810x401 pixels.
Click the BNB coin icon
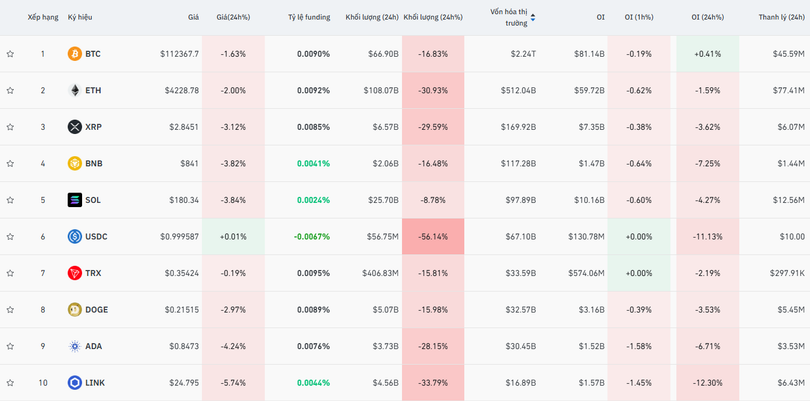(x=74, y=163)
